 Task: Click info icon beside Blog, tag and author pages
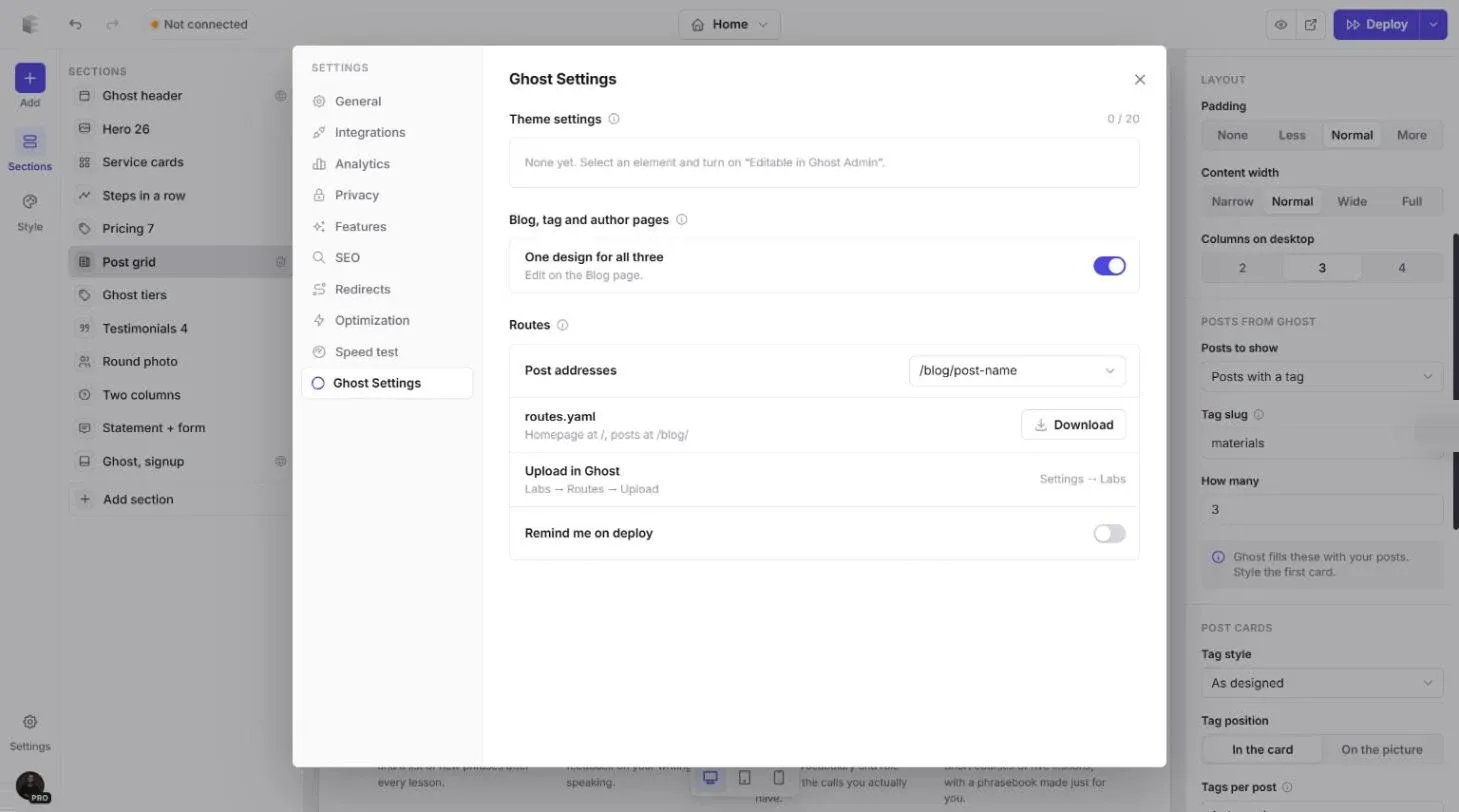point(682,220)
